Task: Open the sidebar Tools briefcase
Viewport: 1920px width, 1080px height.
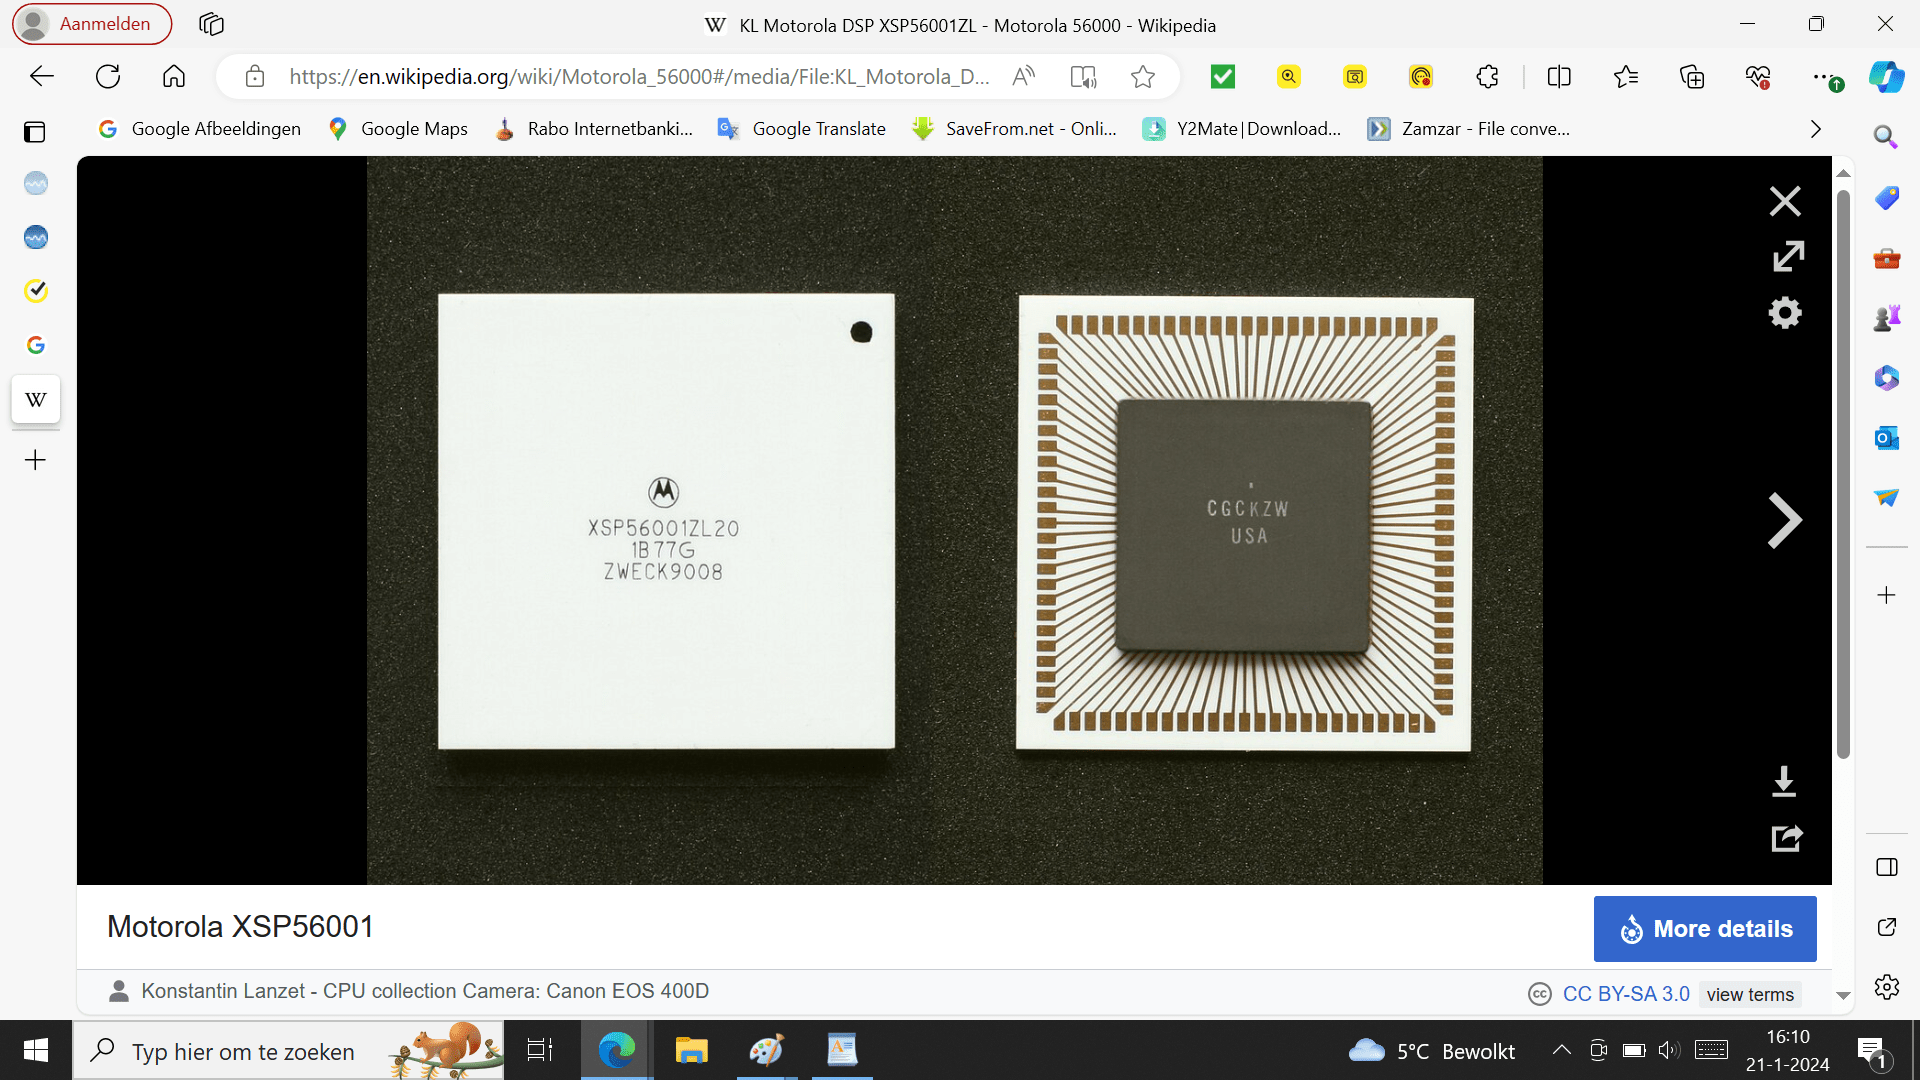Action: coord(1886,258)
